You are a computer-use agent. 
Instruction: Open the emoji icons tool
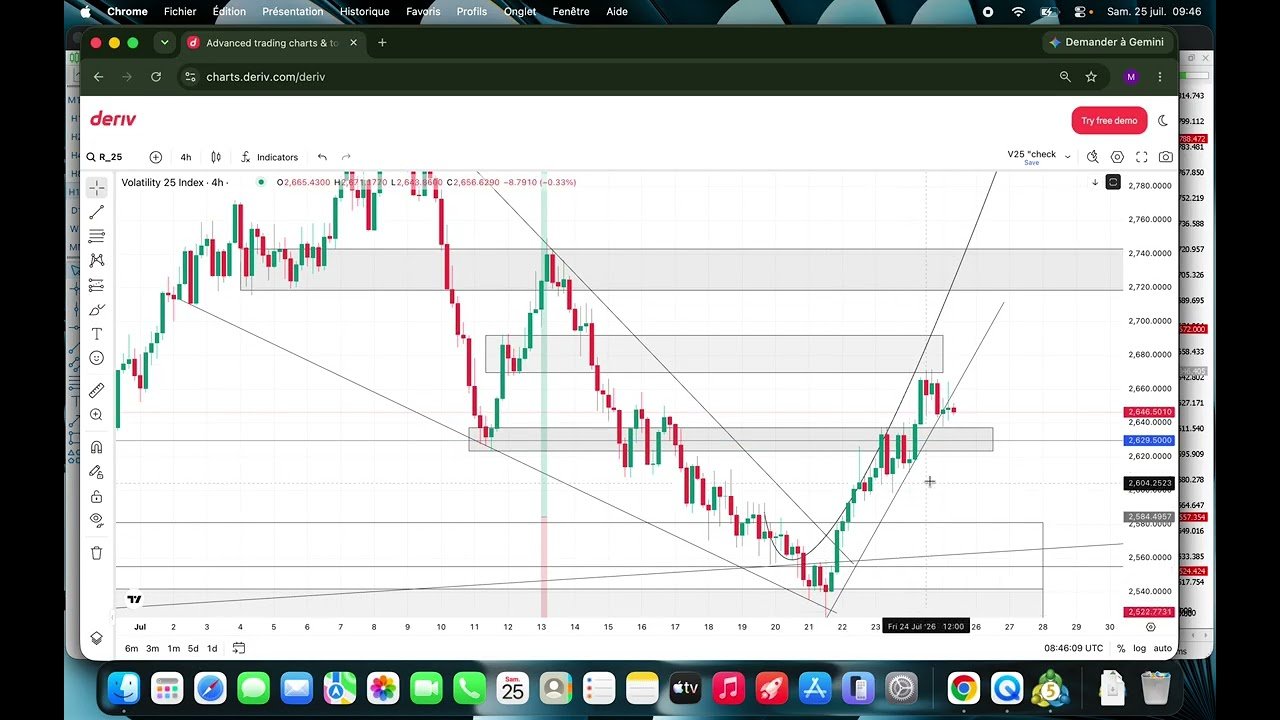click(x=97, y=358)
